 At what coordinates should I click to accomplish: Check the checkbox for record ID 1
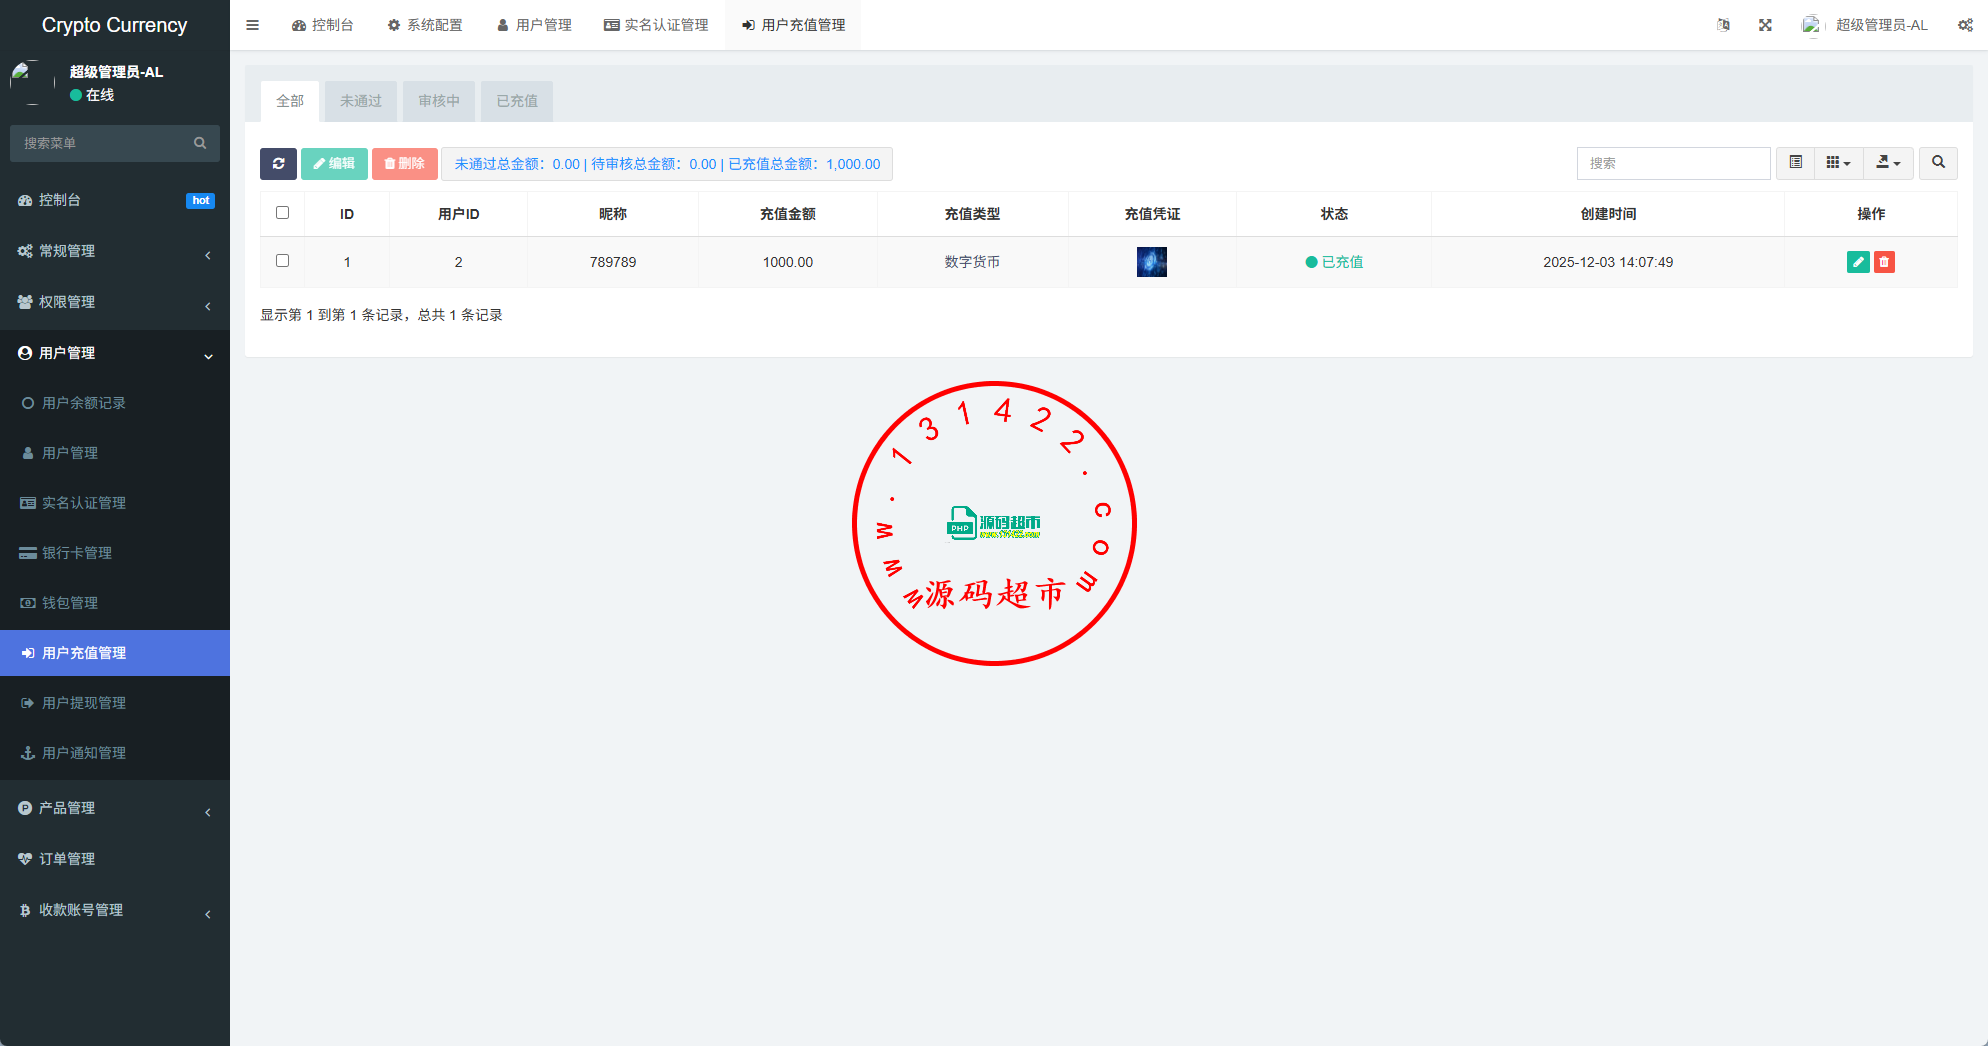click(282, 261)
